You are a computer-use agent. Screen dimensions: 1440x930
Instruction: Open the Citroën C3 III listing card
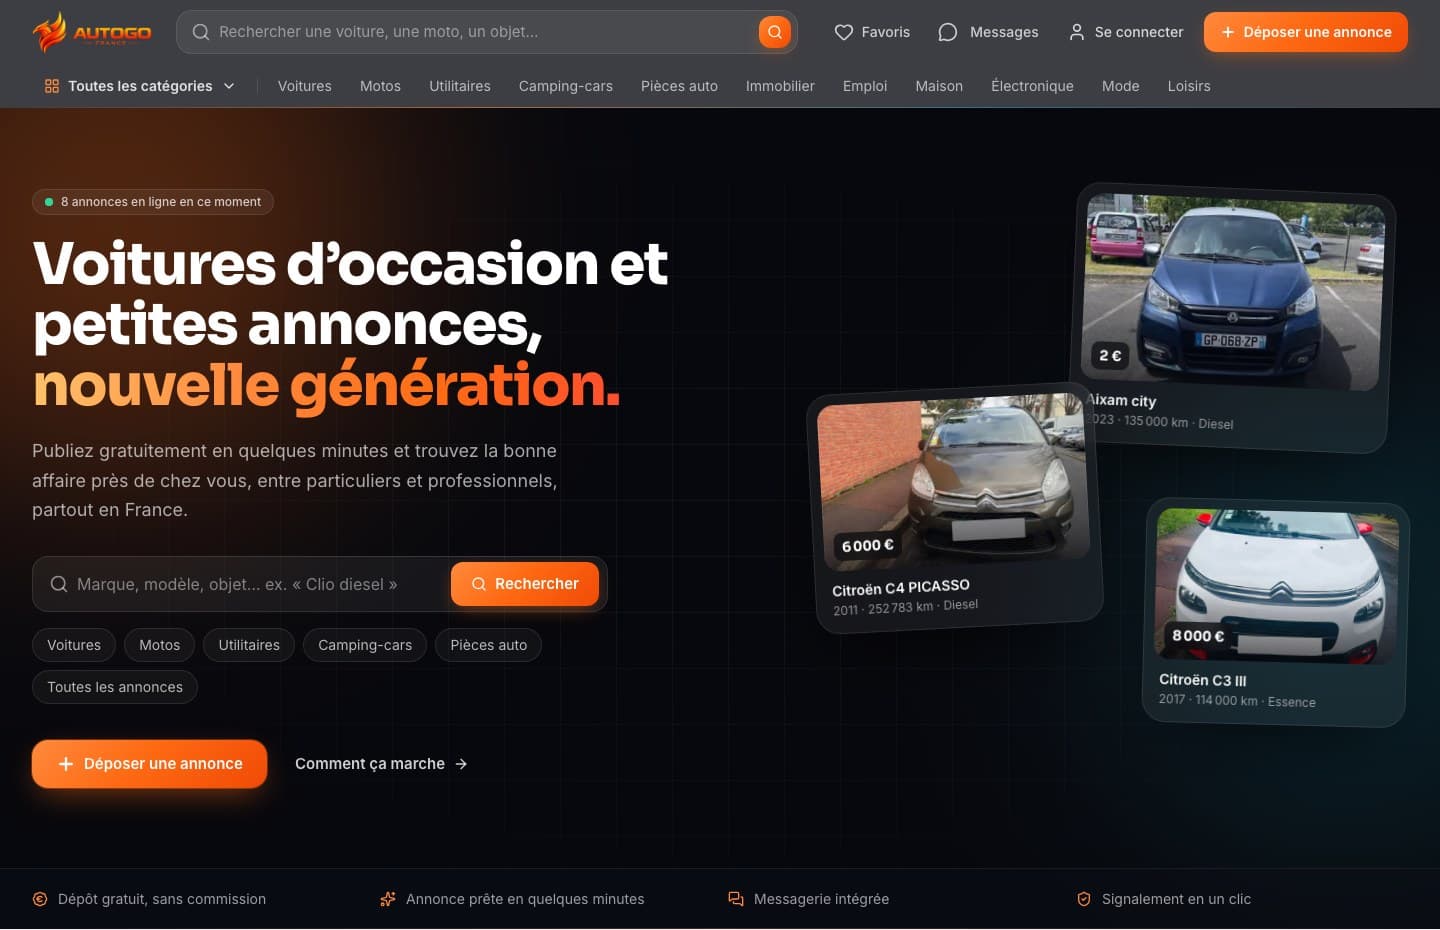(1275, 612)
